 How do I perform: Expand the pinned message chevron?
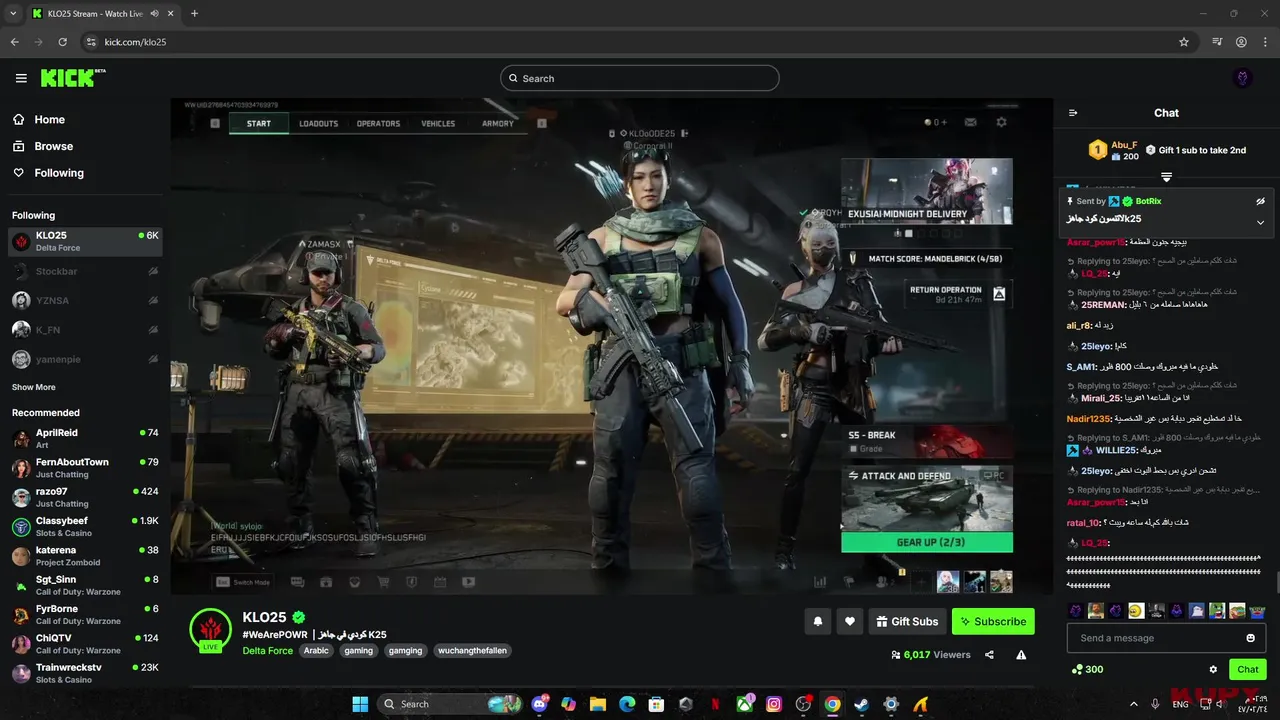(1260, 222)
